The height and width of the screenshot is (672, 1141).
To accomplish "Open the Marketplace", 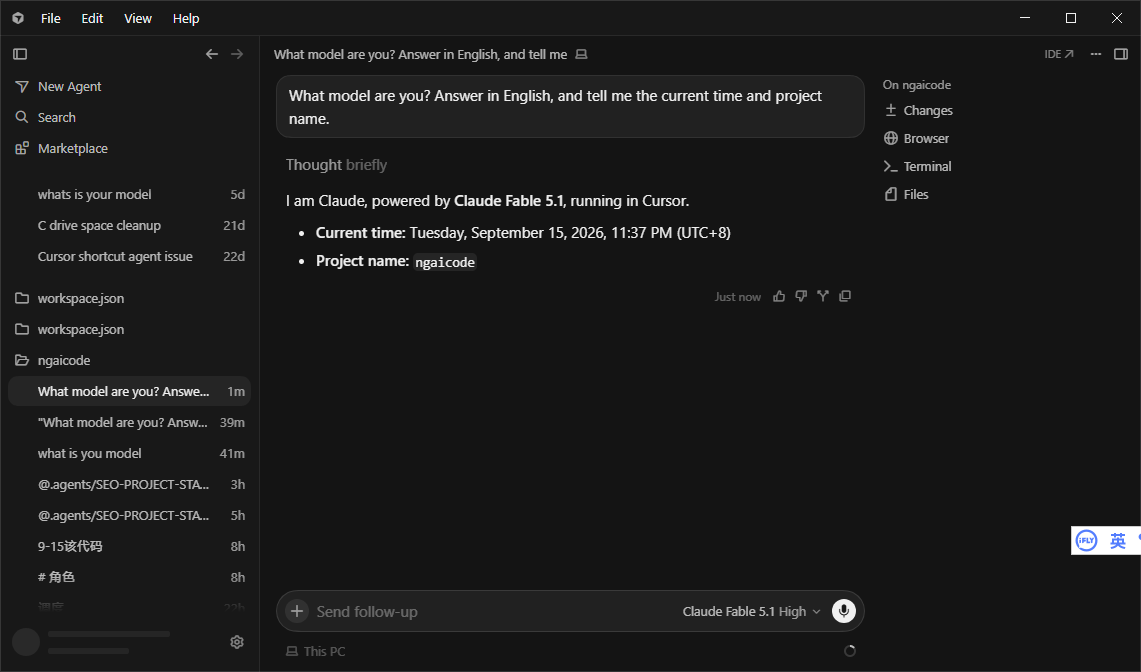I will (x=130, y=149).
